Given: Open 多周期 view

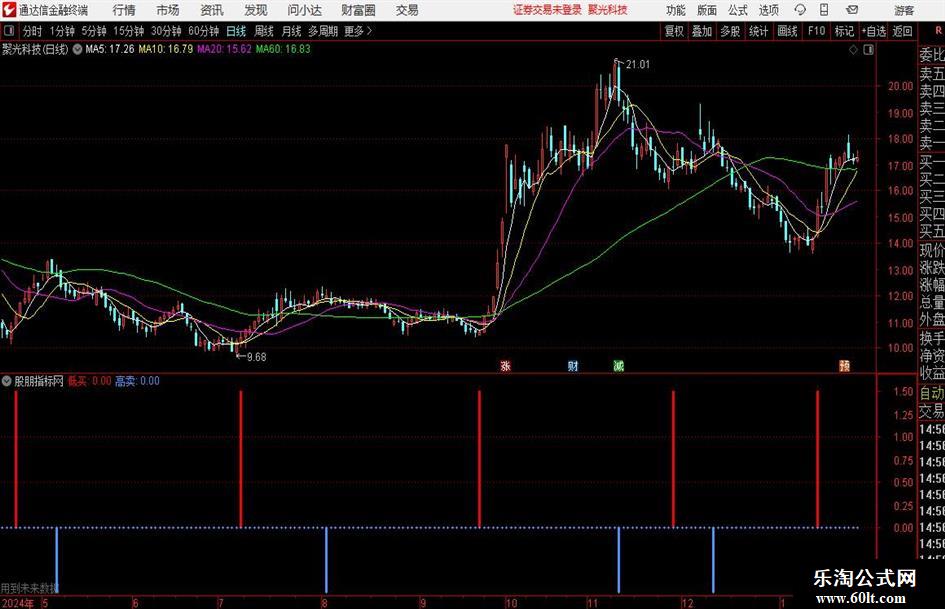Looking at the screenshot, I should (x=323, y=31).
